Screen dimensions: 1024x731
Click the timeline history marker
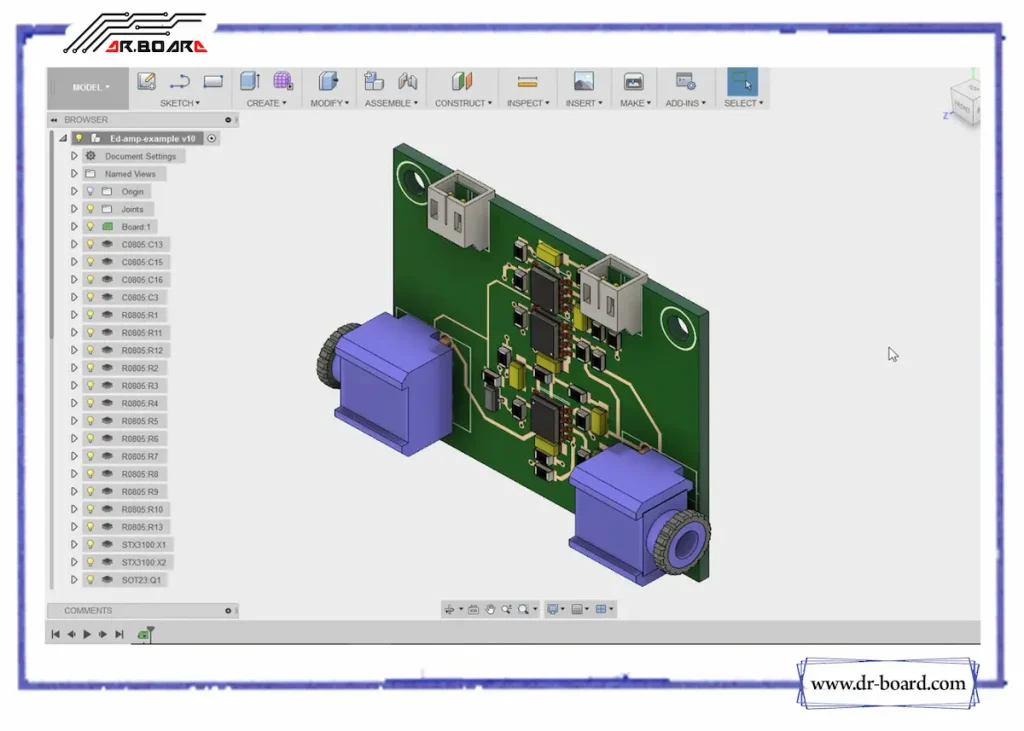coord(145,633)
